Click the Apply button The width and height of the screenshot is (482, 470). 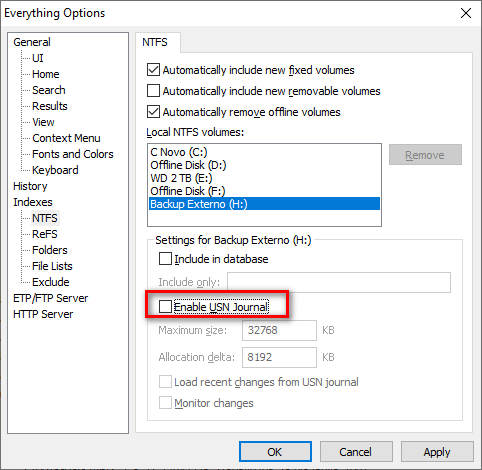click(x=437, y=452)
